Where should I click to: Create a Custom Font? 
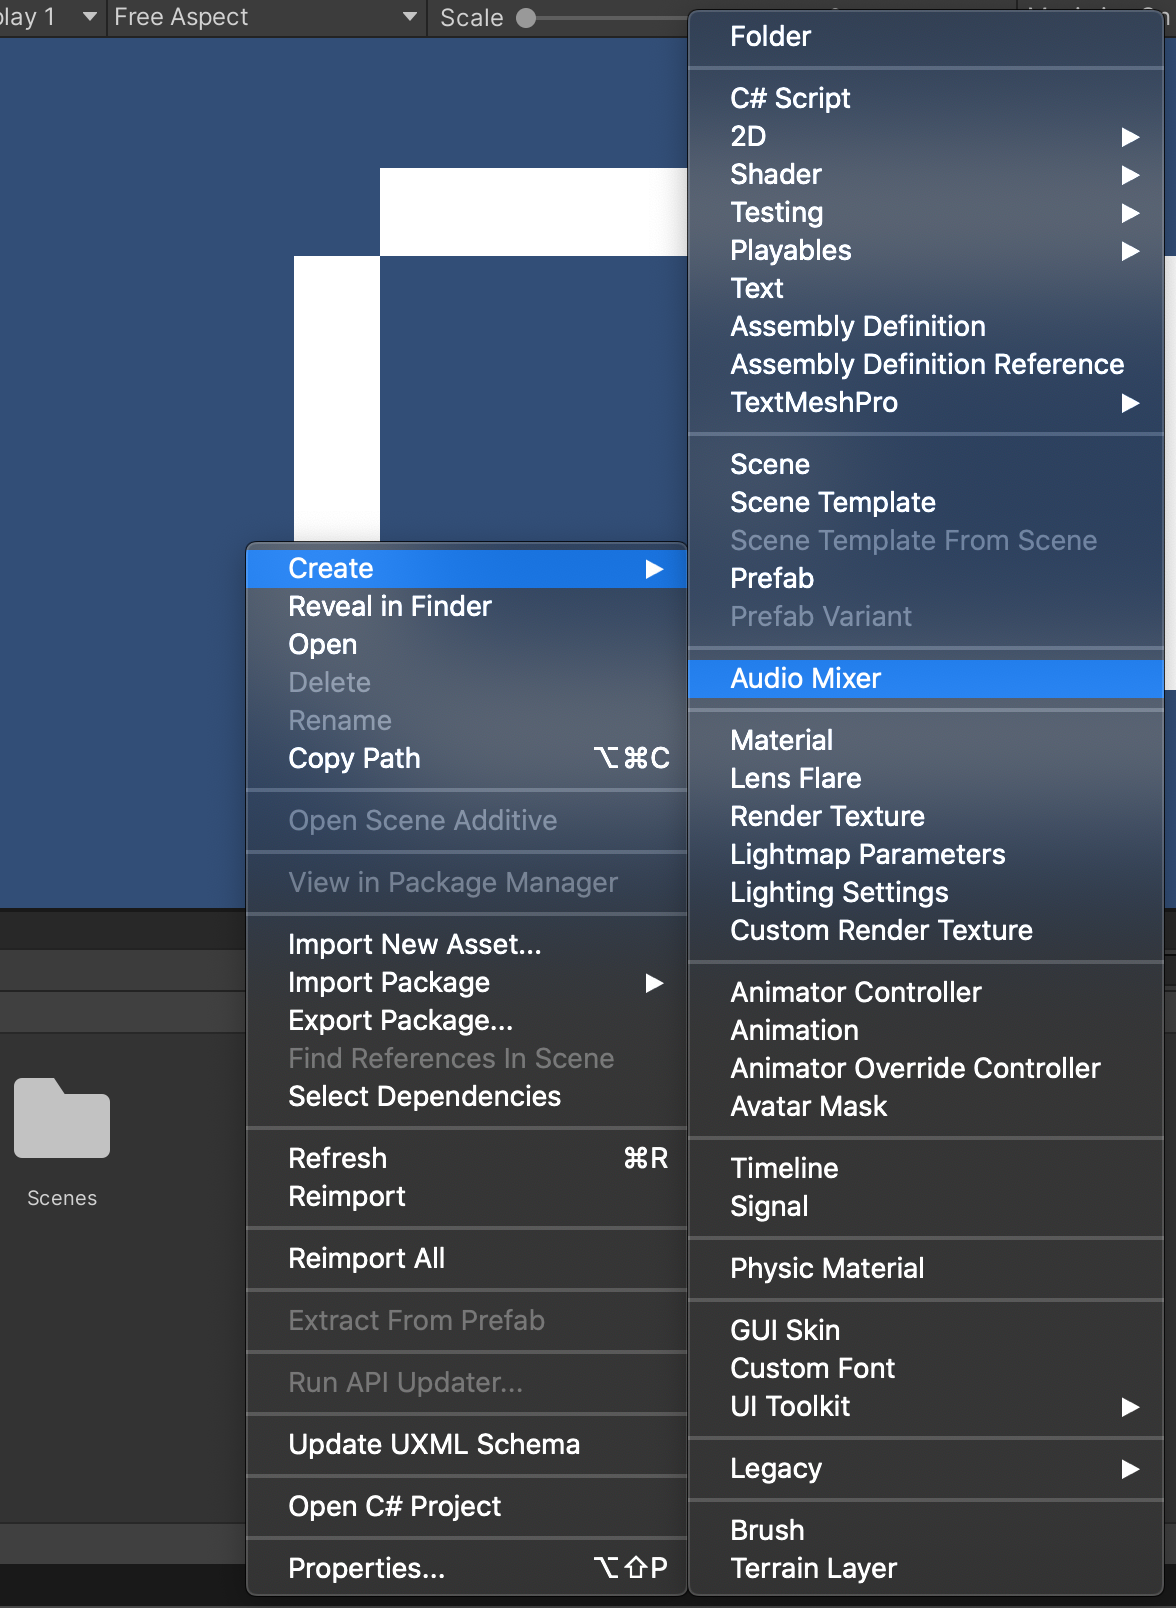(x=926, y=1368)
